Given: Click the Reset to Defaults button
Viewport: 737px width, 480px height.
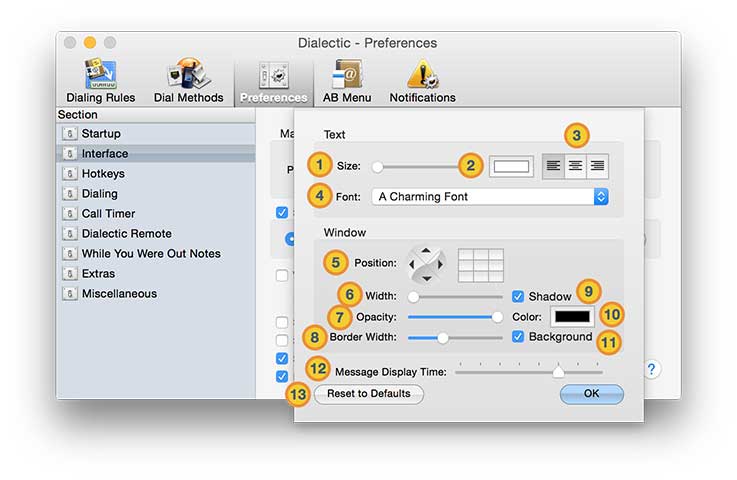Looking at the screenshot, I should (x=368, y=394).
